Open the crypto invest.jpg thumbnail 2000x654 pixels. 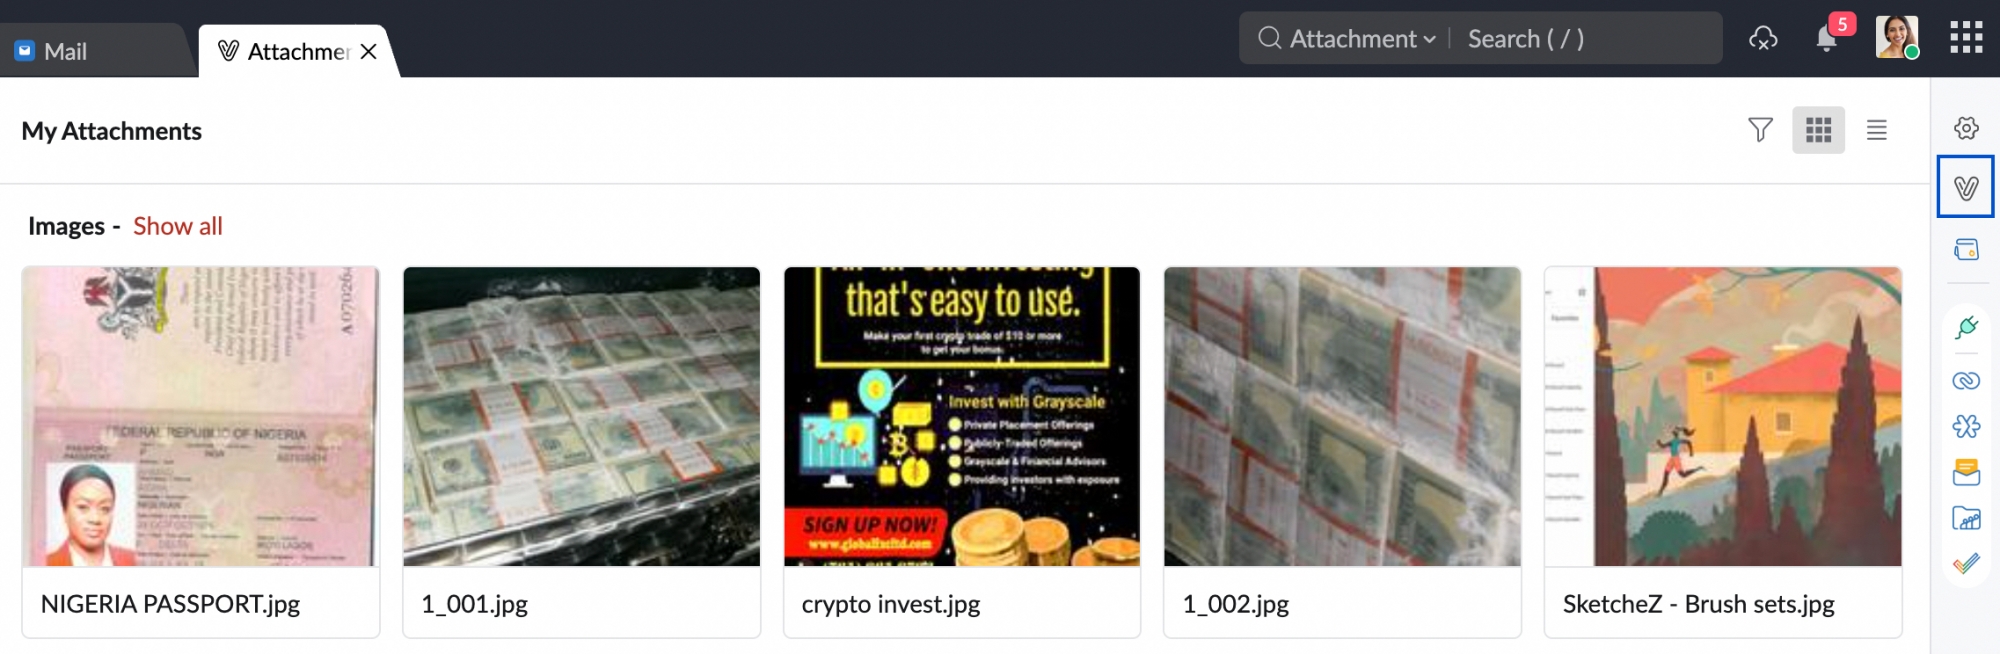[962, 416]
